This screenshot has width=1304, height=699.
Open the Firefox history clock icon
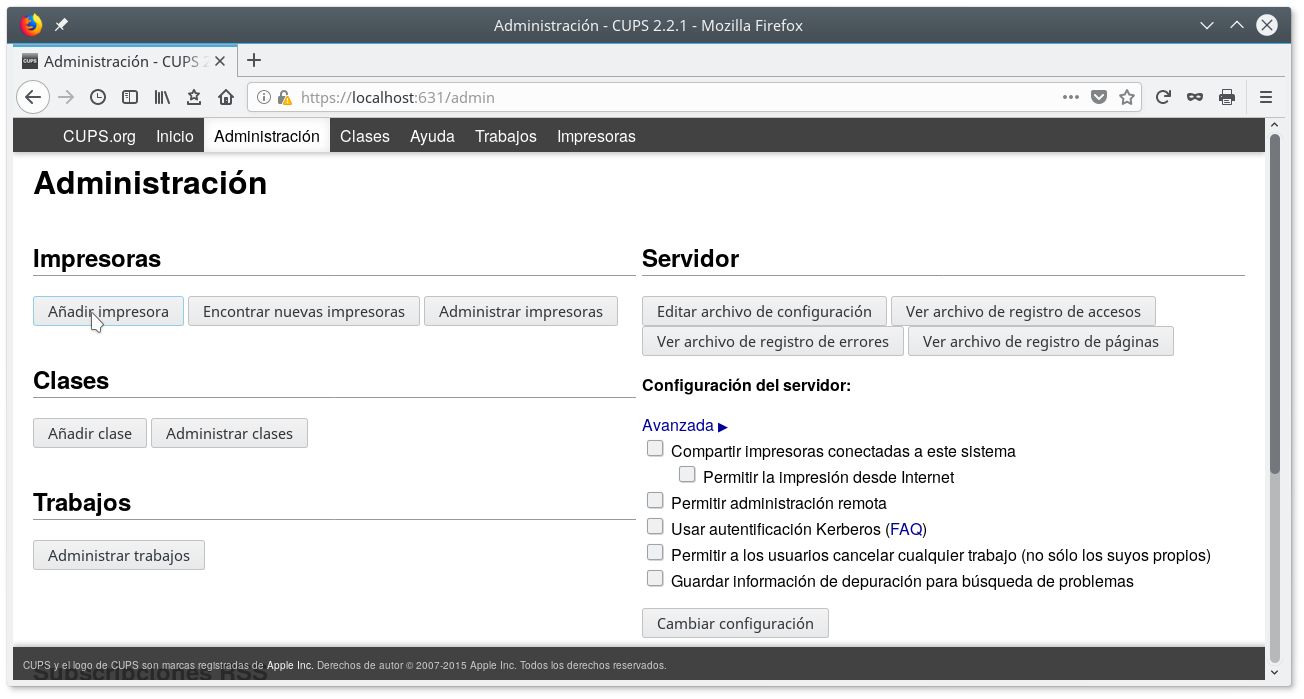point(98,97)
